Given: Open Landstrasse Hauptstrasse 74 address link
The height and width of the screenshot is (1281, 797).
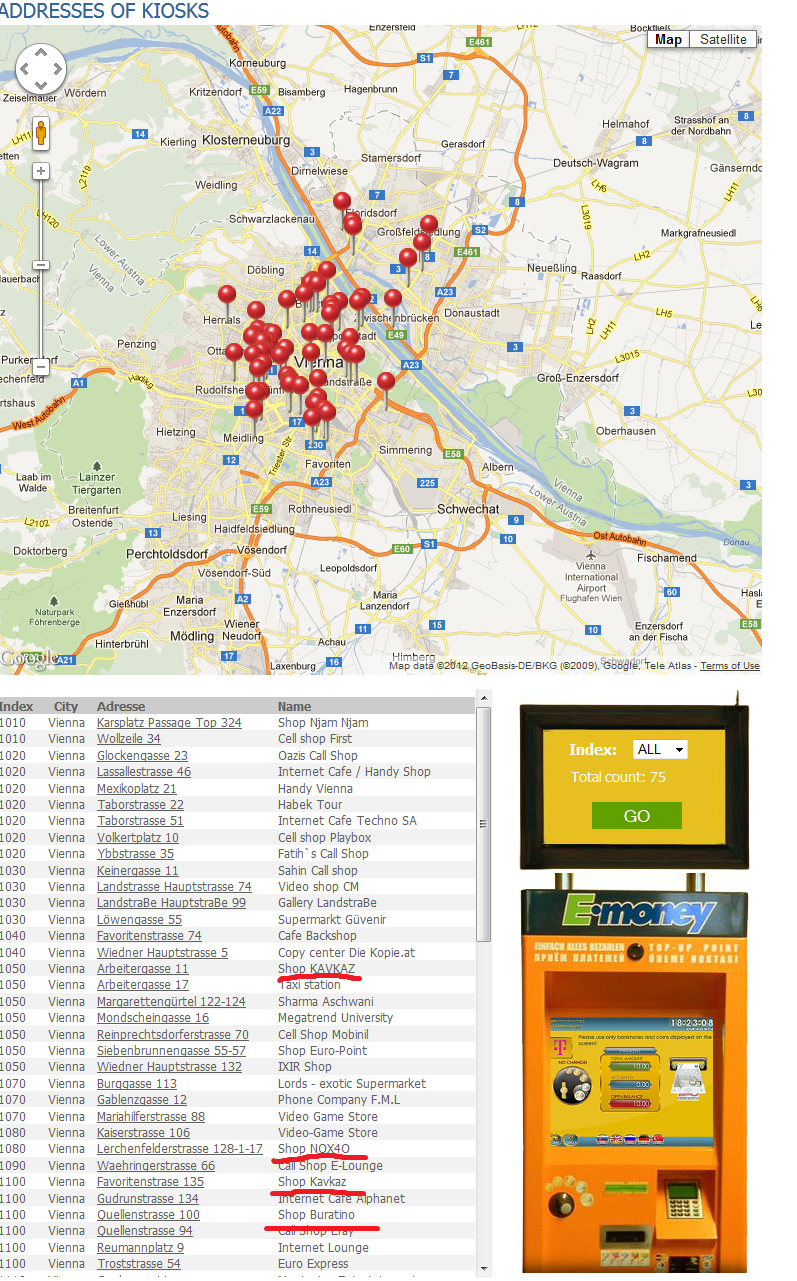Looking at the screenshot, I should (x=174, y=887).
